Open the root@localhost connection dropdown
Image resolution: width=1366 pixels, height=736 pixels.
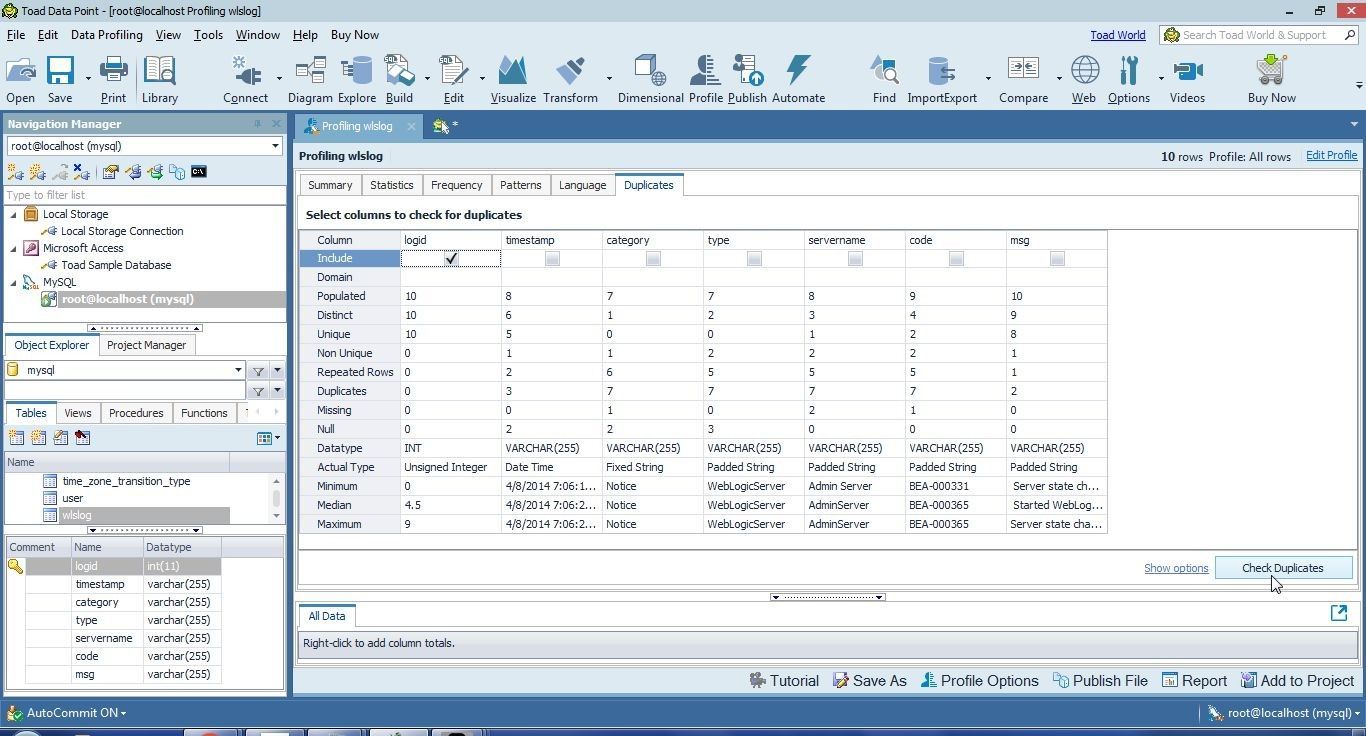coord(275,146)
